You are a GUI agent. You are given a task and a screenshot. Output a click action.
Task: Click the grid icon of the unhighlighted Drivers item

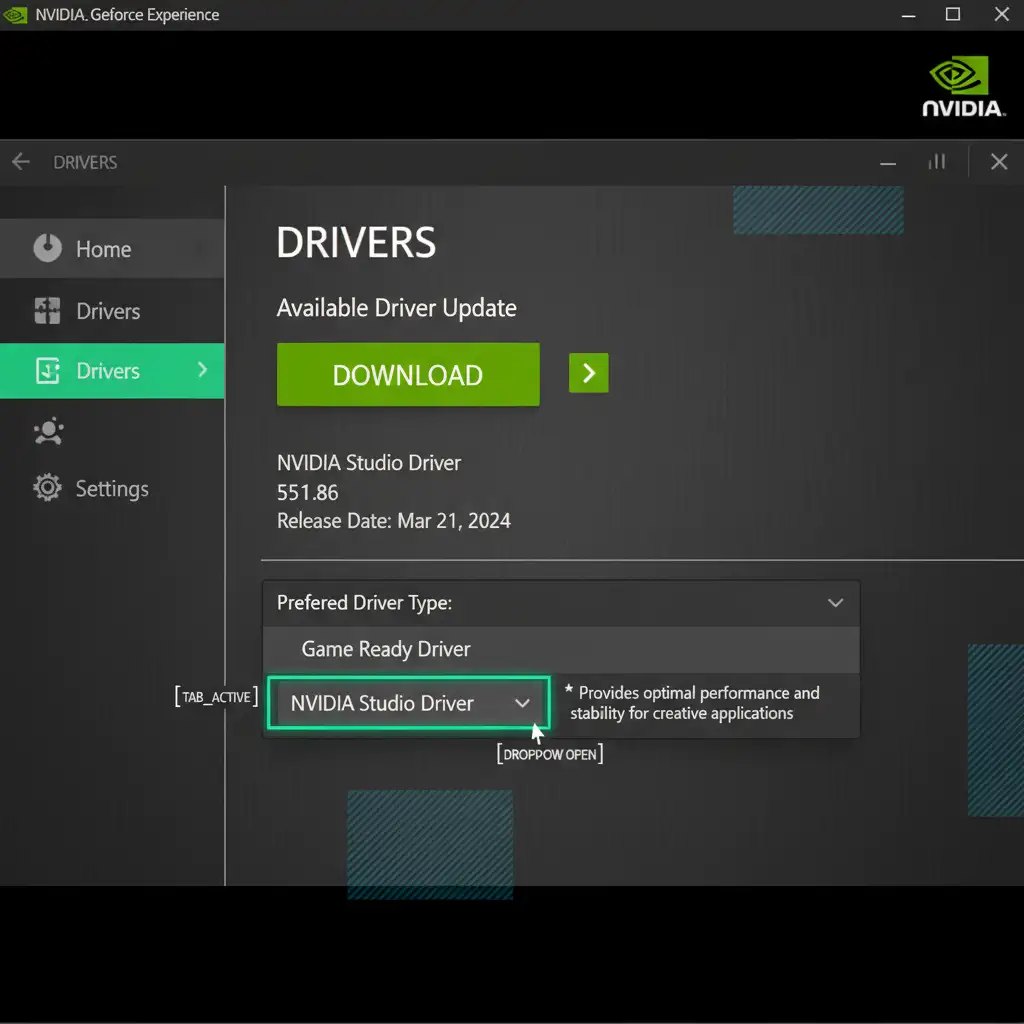(x=47, y=311)
